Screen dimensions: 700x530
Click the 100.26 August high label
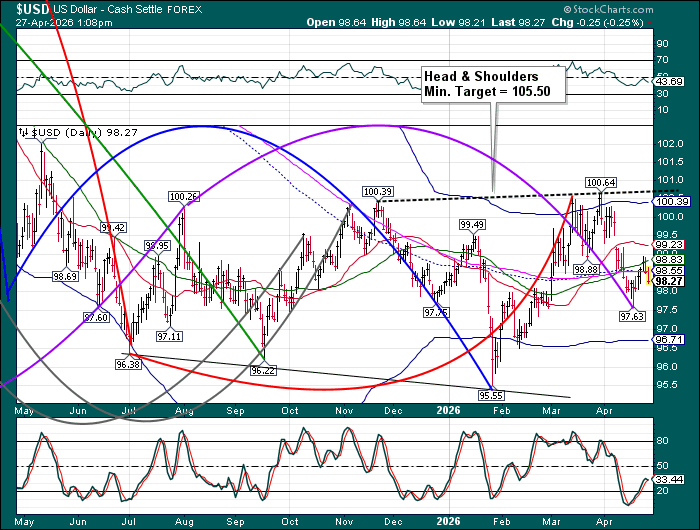pos(184,196)
